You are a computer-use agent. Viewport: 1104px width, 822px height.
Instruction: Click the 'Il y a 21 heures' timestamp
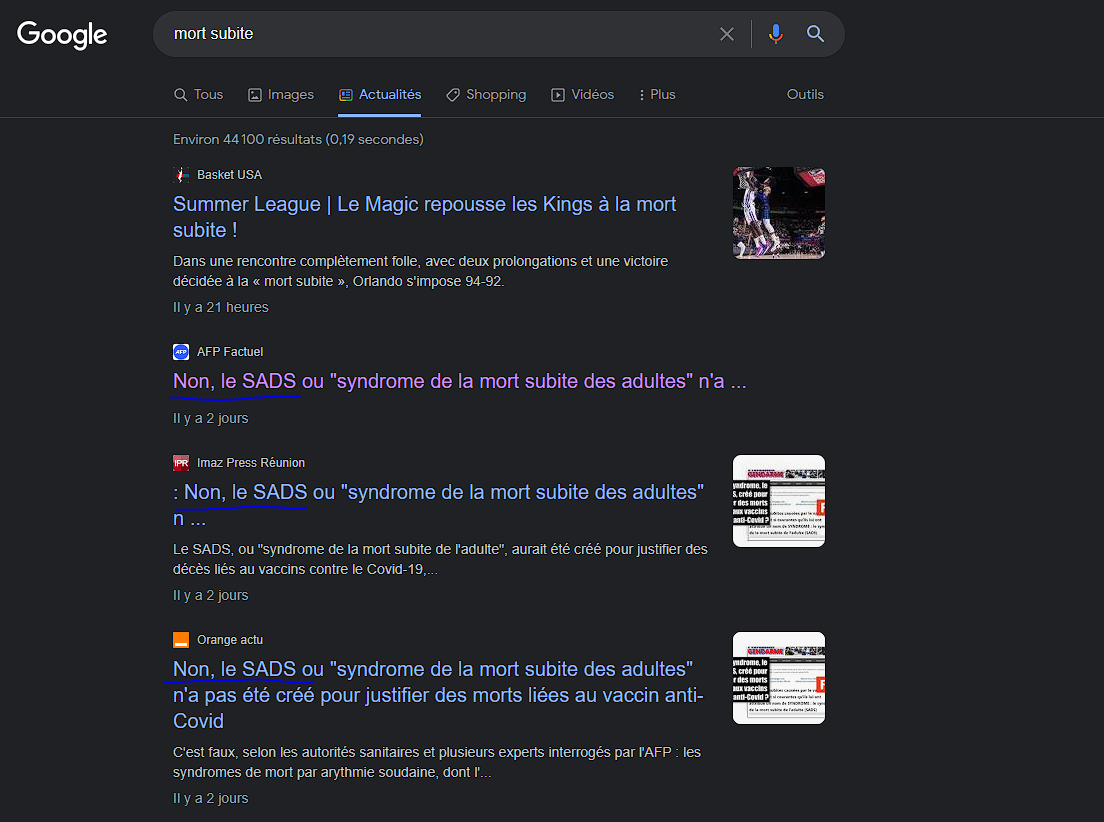coord(221,307)
